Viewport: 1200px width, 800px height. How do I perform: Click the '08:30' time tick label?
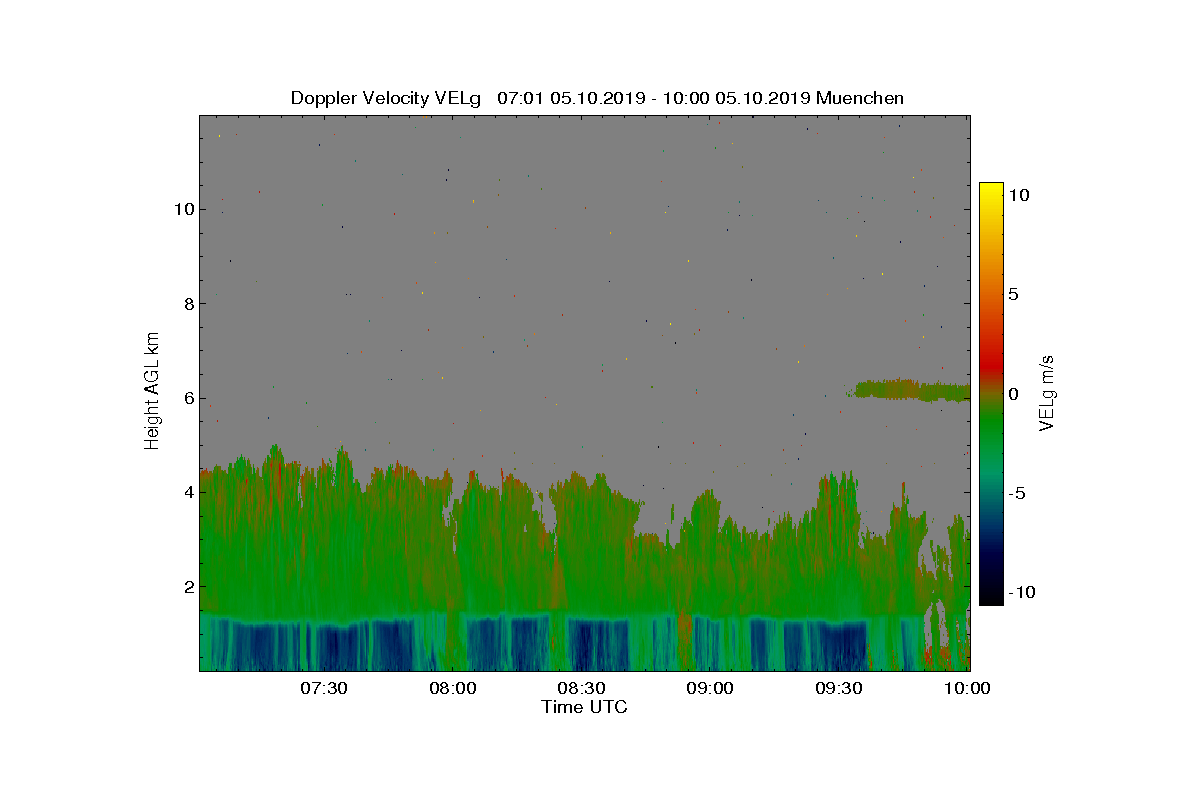pos(581,688)
